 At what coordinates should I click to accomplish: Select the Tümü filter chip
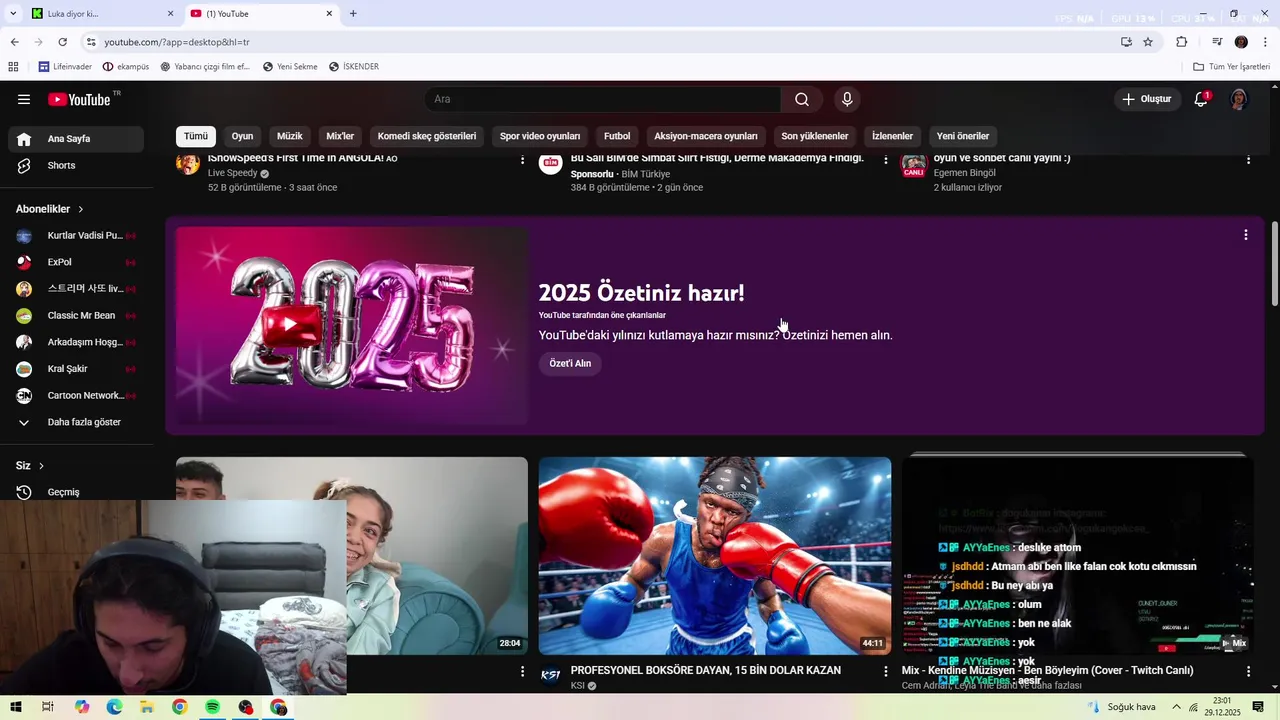point(196,136)
